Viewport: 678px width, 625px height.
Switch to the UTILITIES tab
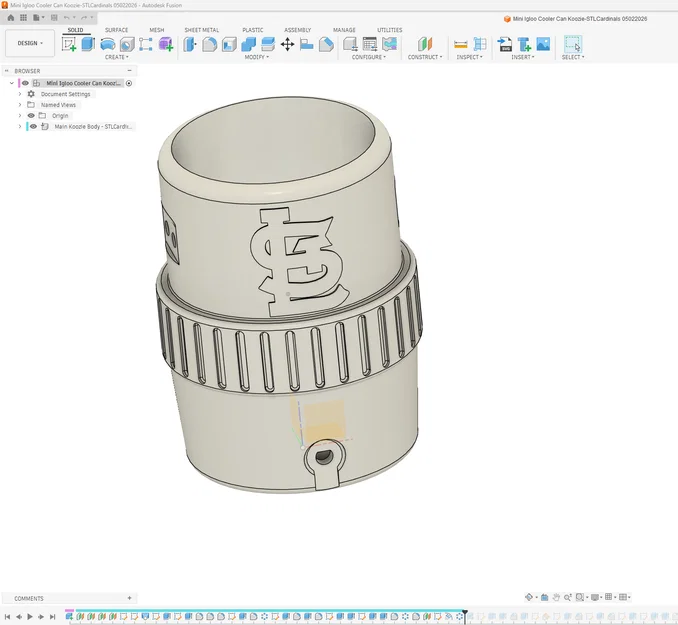(390, 30)
